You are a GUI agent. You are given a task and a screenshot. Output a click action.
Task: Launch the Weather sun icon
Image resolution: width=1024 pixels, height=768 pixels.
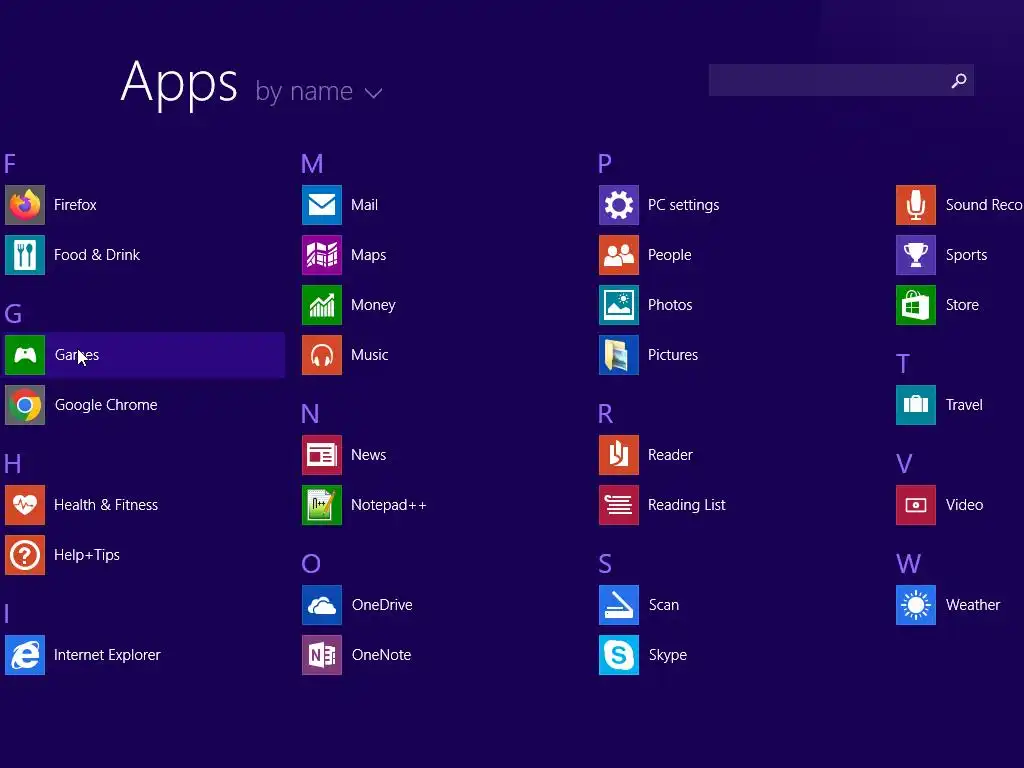coord(916,605)
